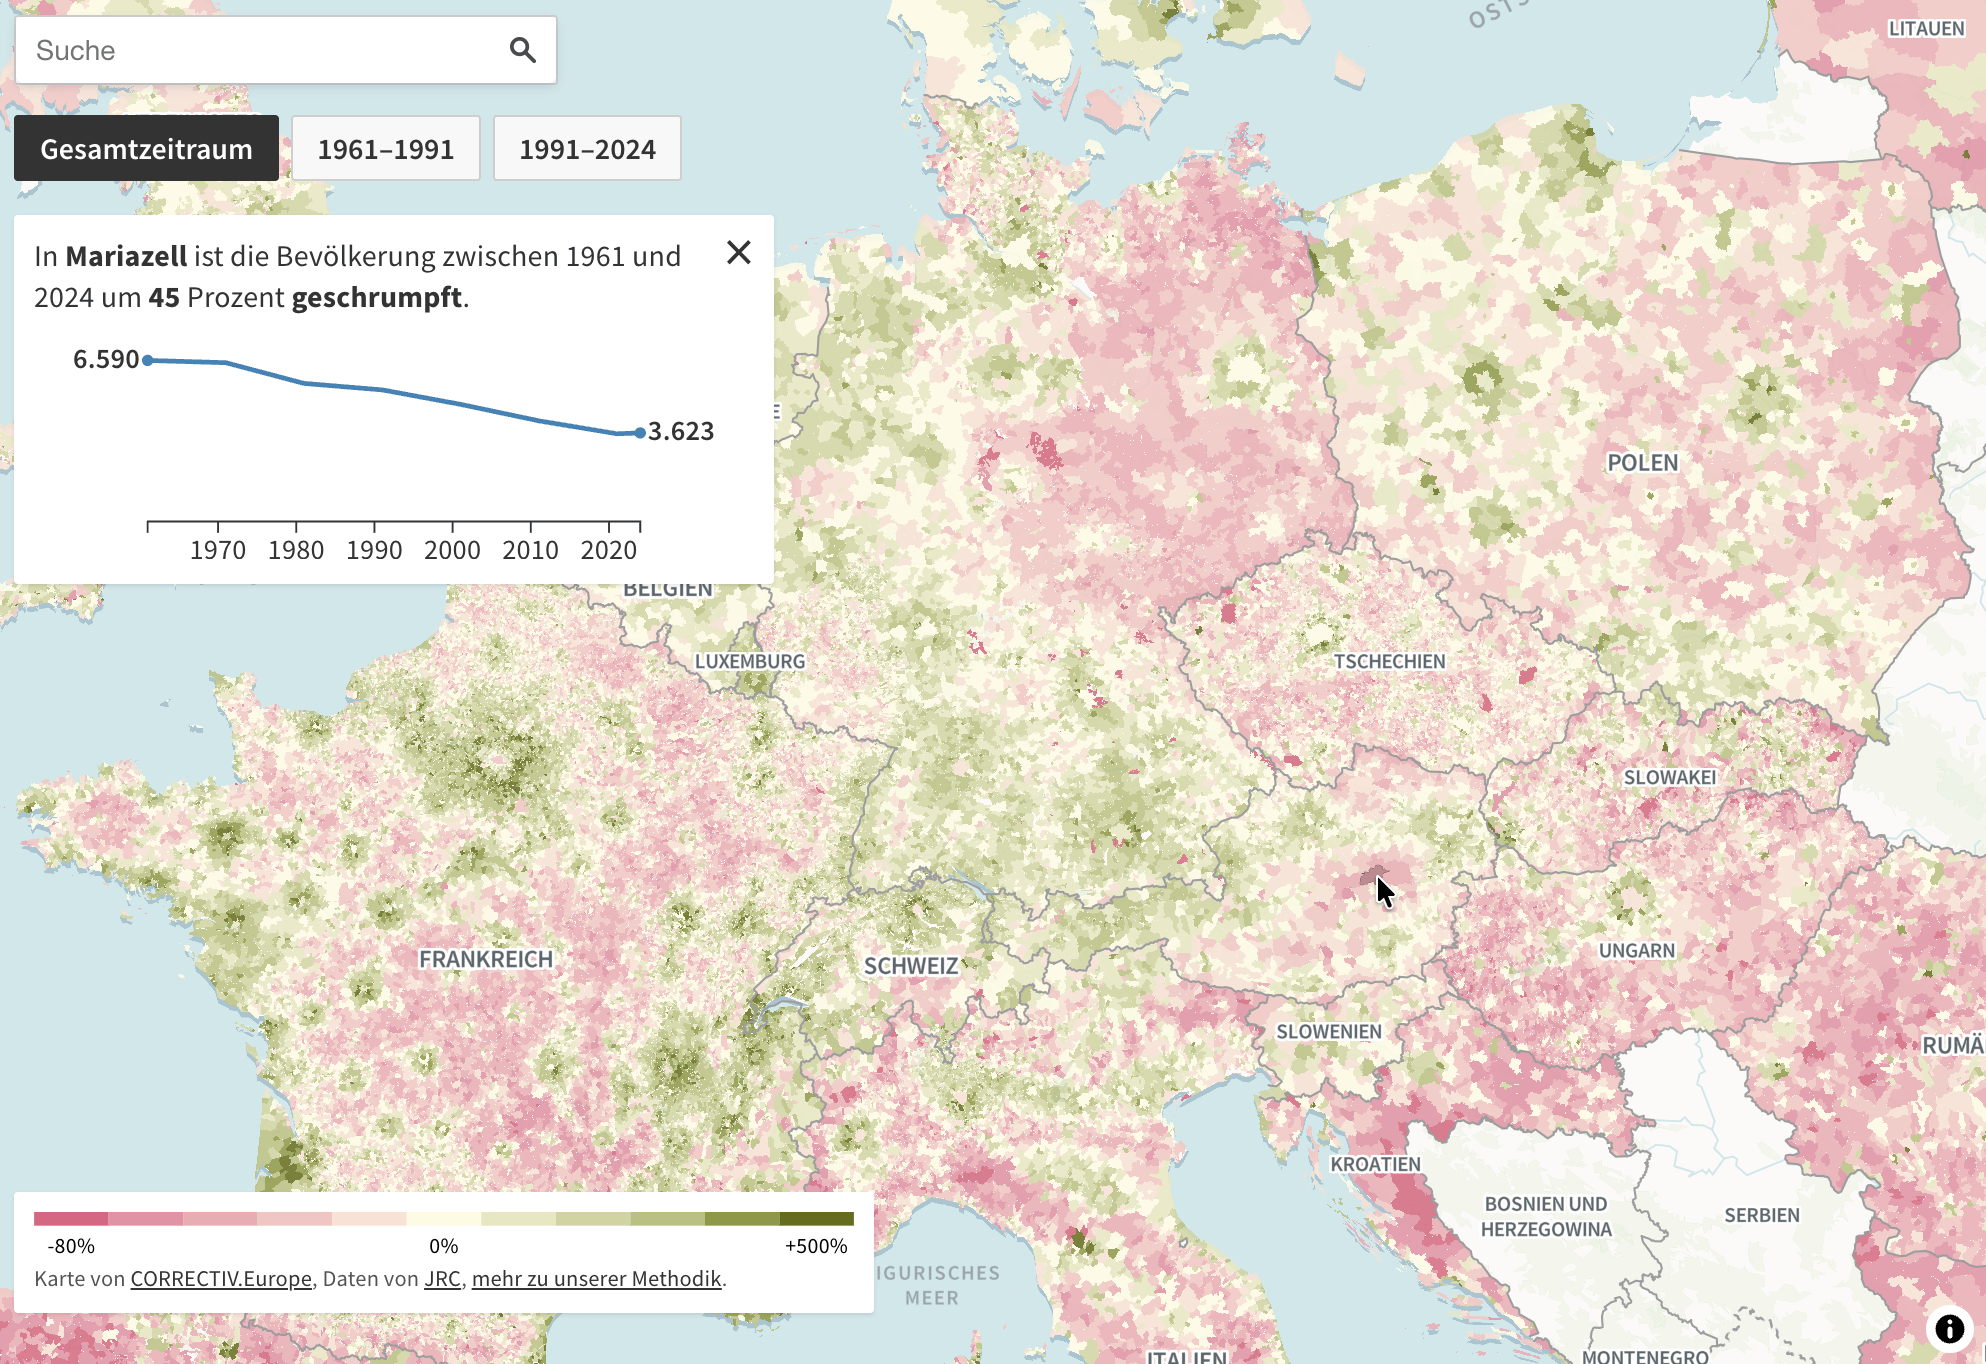
Task: Close the Mariazell population popup
Action: (739, 253)
